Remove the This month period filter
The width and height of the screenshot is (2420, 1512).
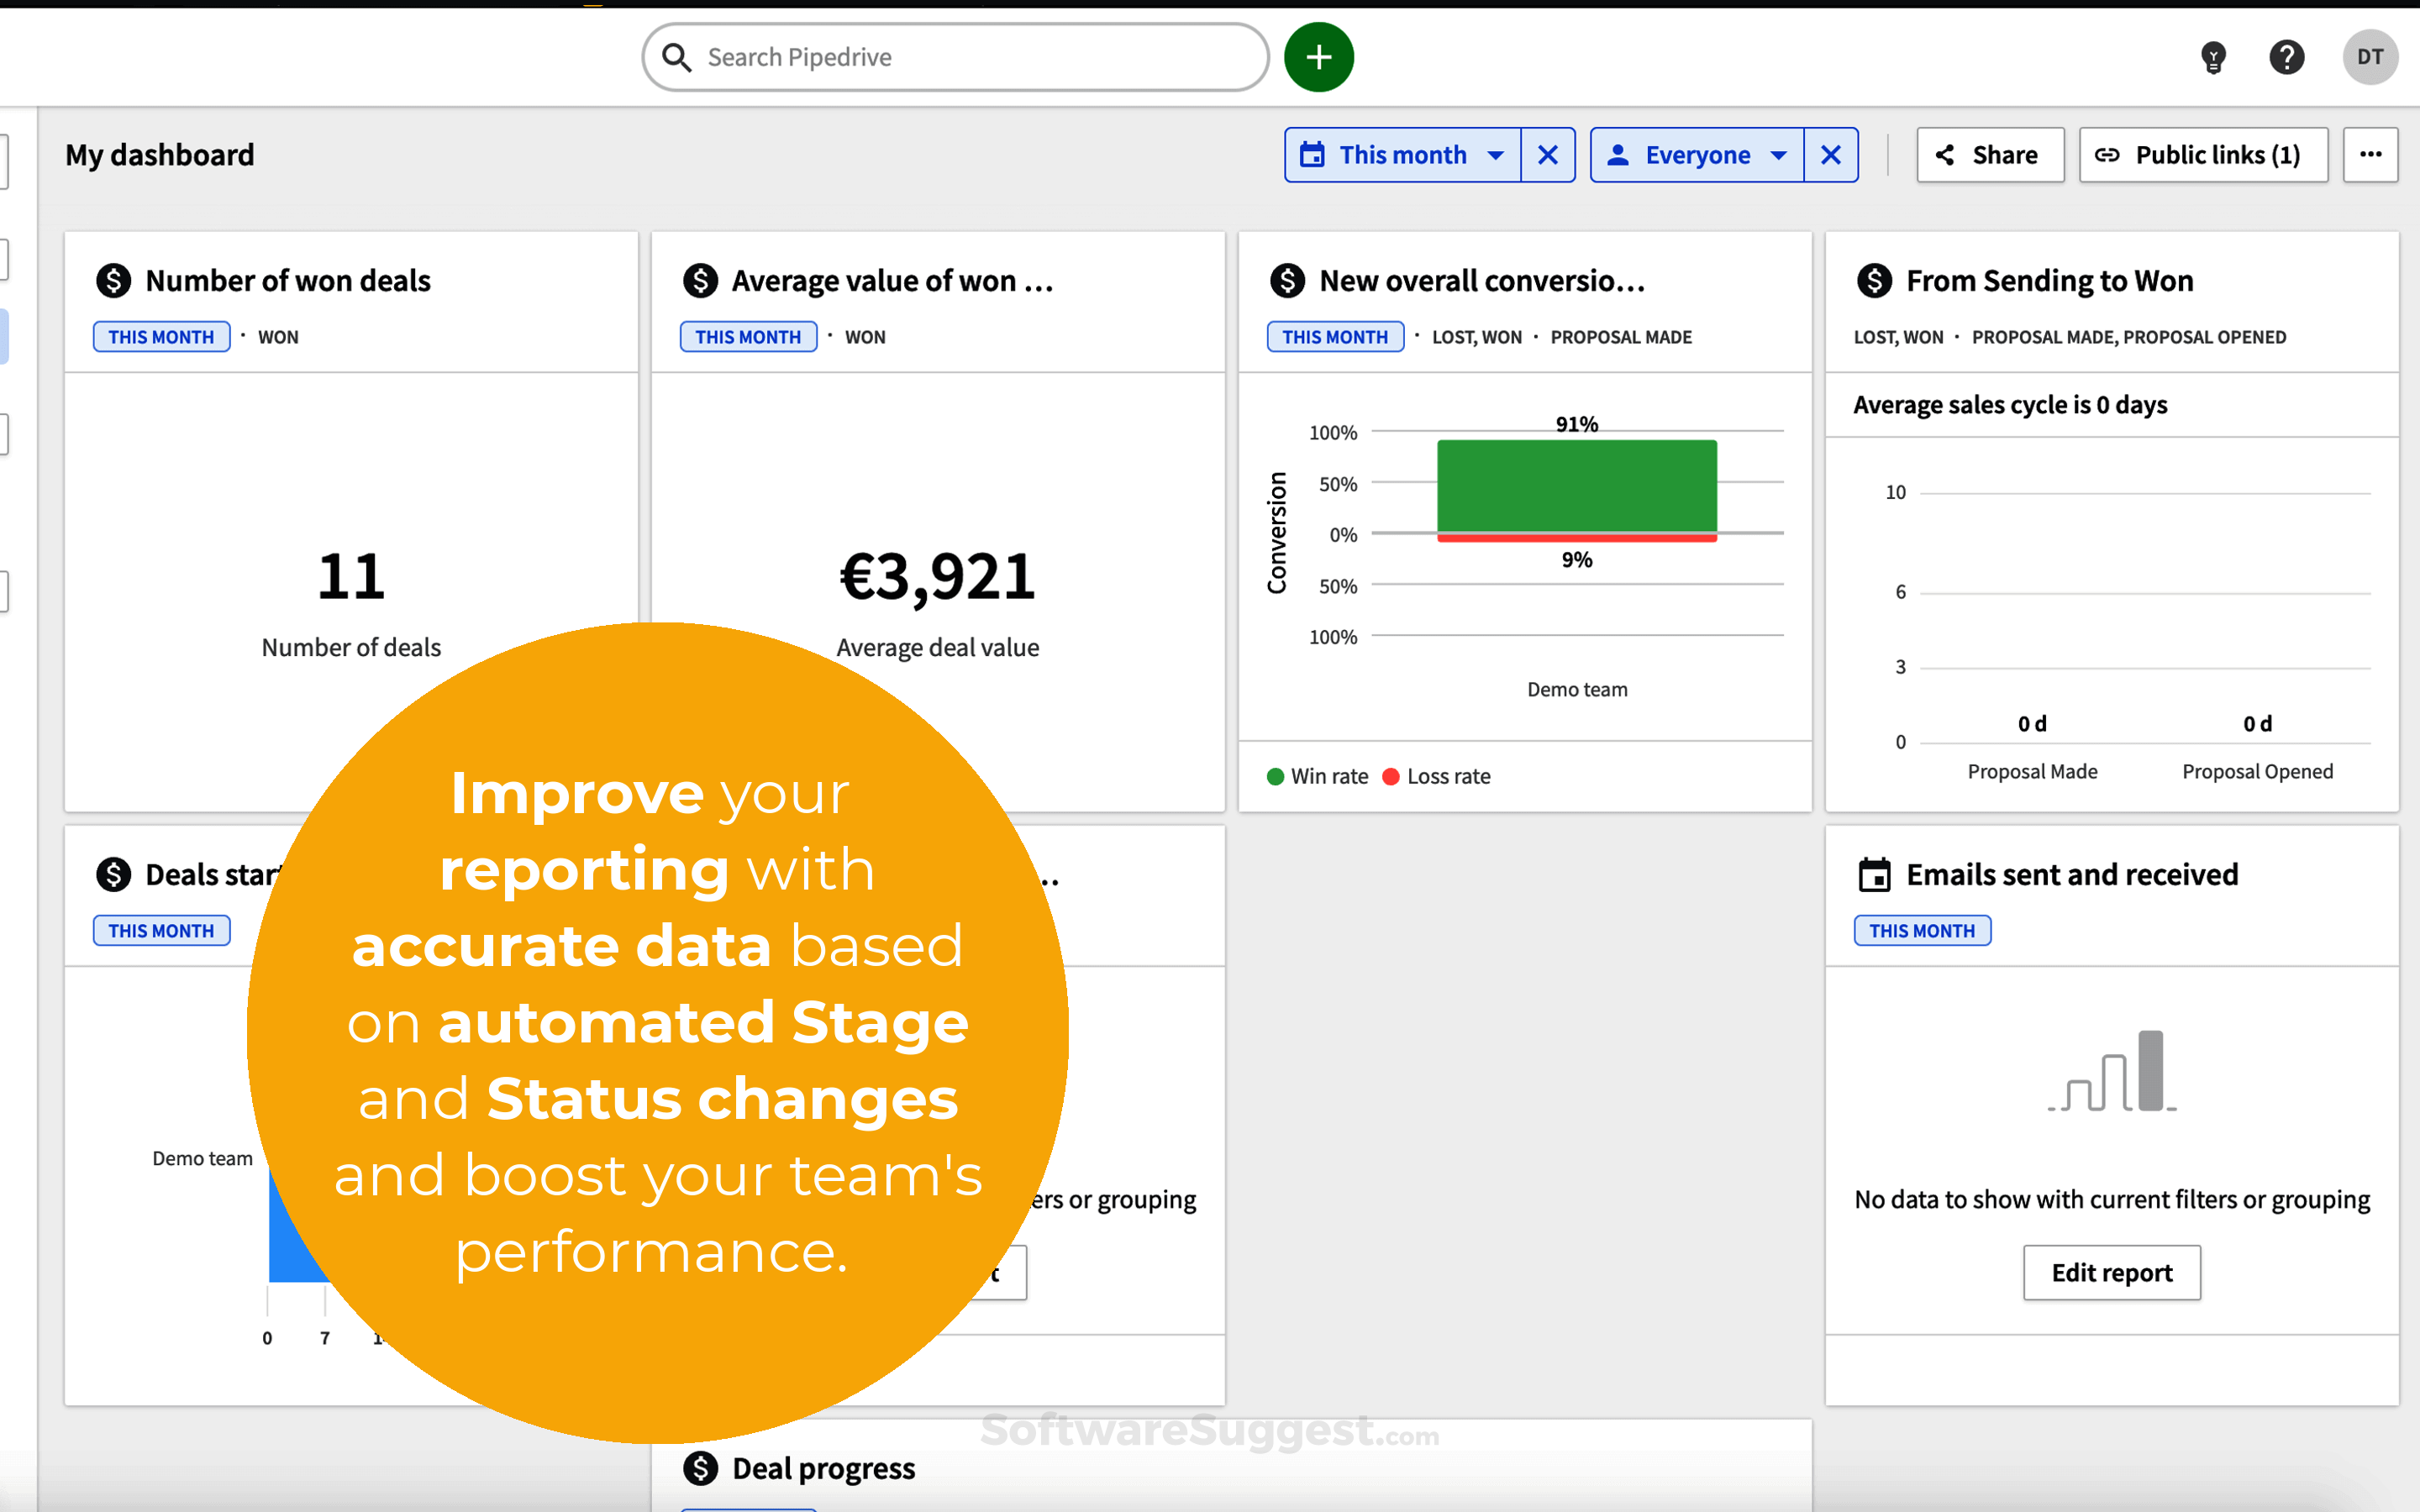1547,155
